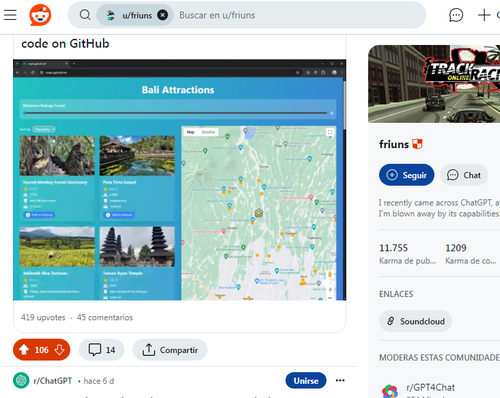The width and height of the screenshot is (500, 398).
Task: Click the 'hace 6 d' timestamp
Action: click(x=99, y=381)
